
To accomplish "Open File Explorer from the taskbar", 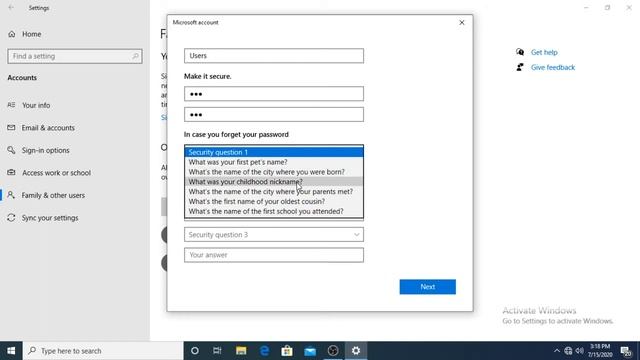I will point(241,351).
